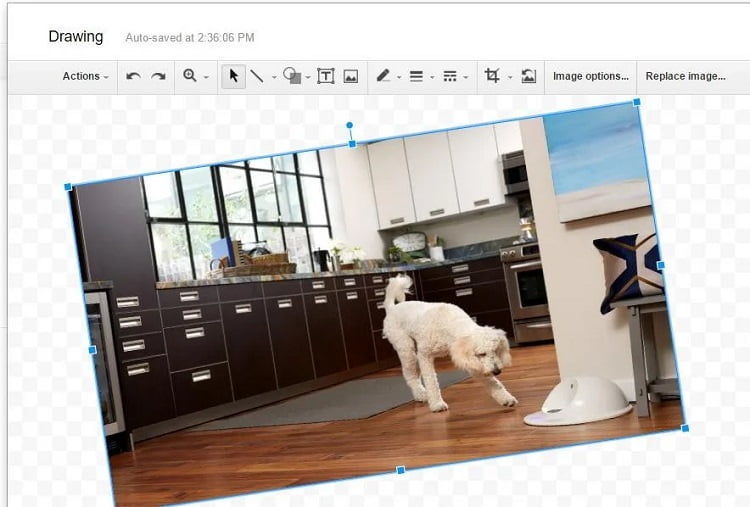Click the right-middle resize handle
750x507 pixels.
661,265
